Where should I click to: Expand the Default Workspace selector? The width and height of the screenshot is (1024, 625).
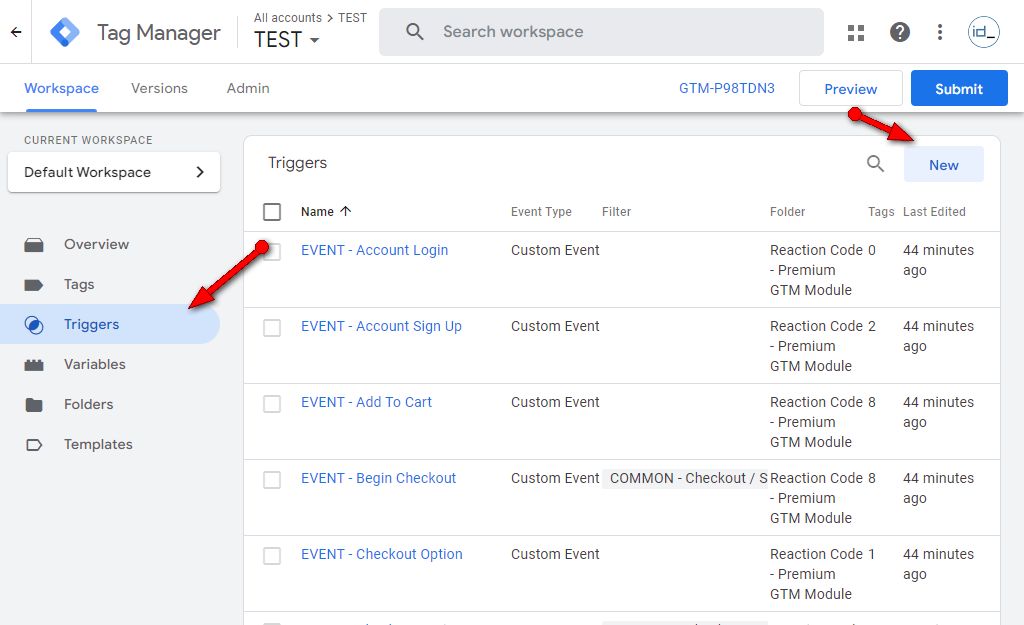114,172
